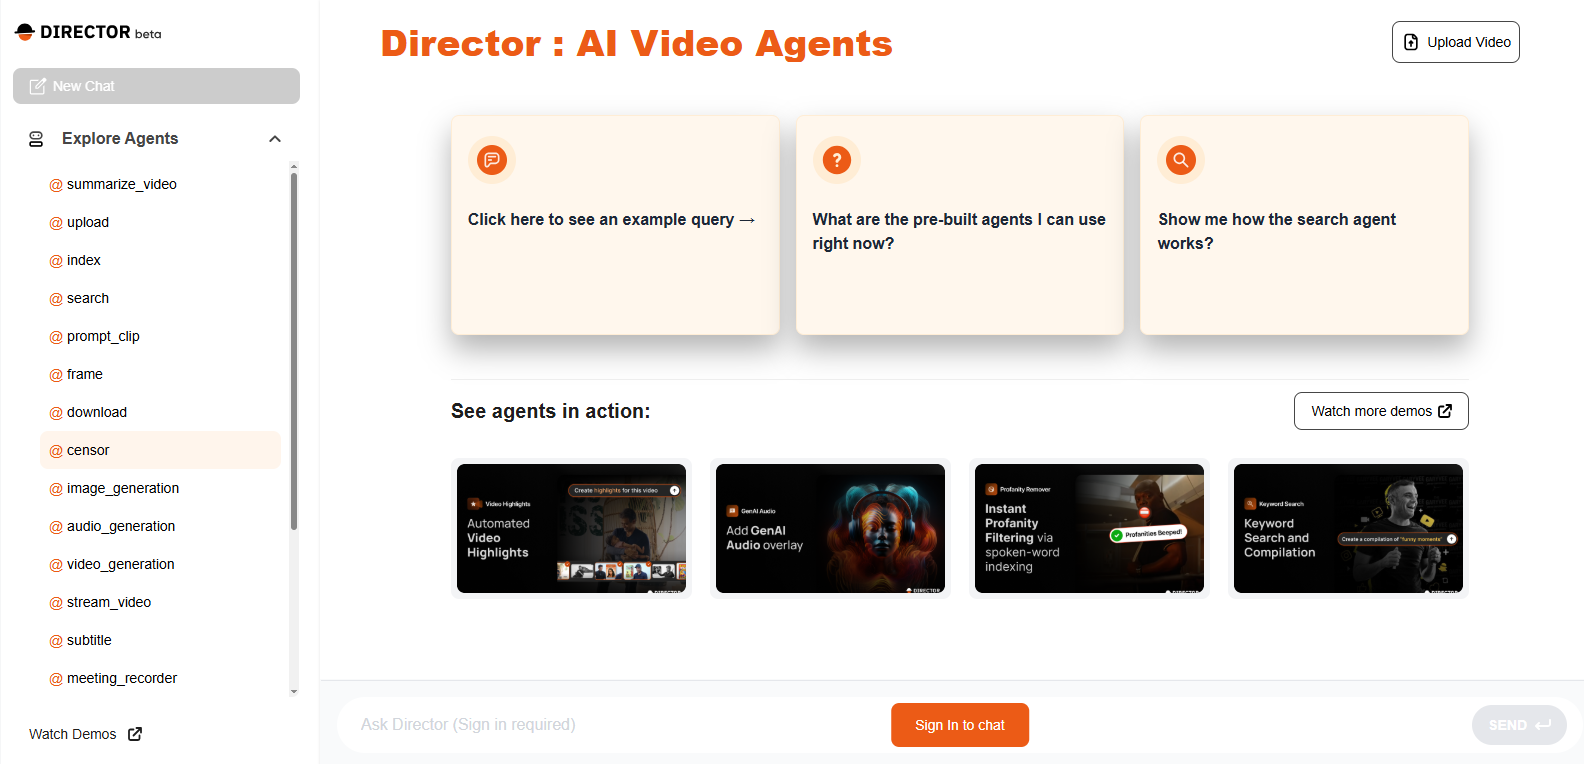Click the at-sign icon next to meeting_recorder
This screenshot has width=1584, height=764.
coord(56,679)
